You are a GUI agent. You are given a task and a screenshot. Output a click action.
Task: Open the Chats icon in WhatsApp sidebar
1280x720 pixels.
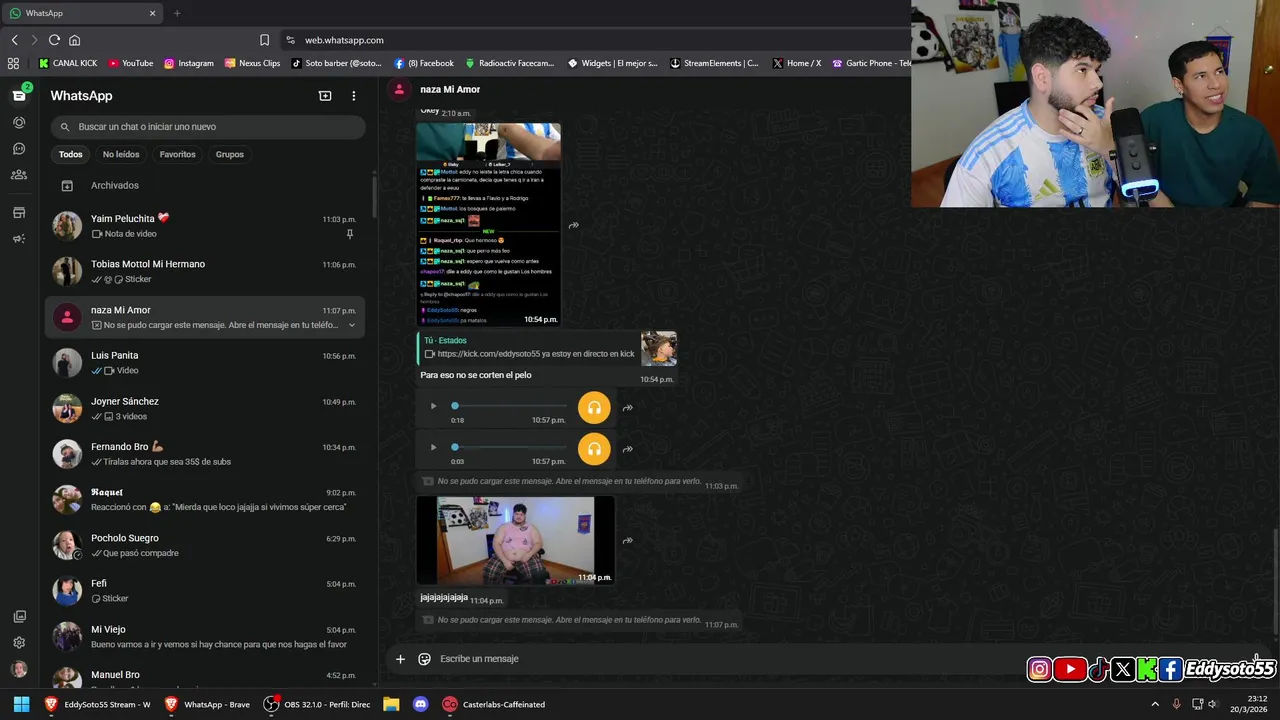point(19,95)
